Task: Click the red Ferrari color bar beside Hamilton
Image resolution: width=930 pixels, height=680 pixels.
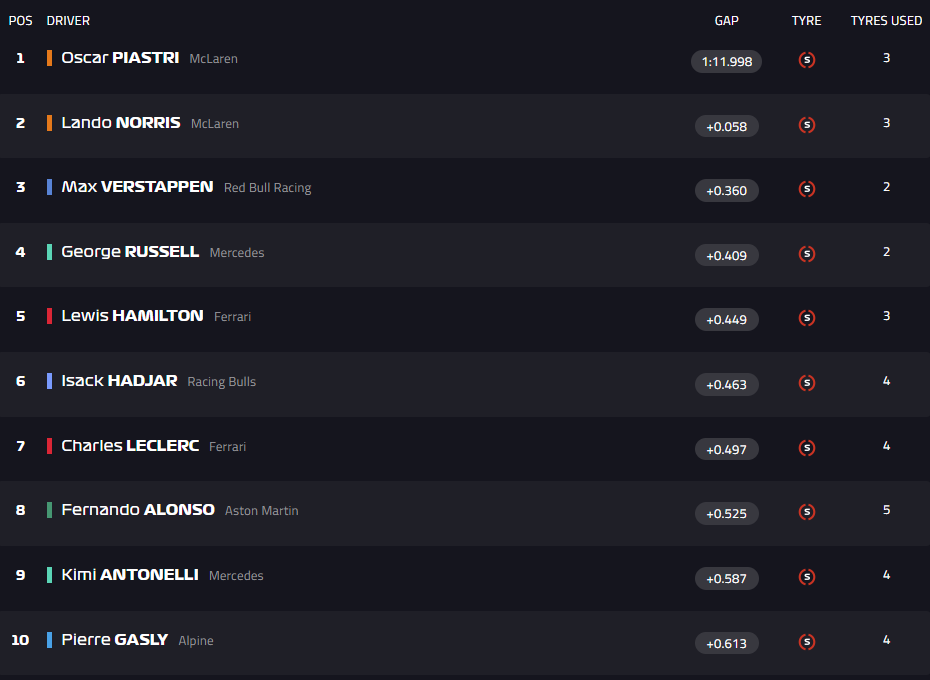Action: click(49, 316)
